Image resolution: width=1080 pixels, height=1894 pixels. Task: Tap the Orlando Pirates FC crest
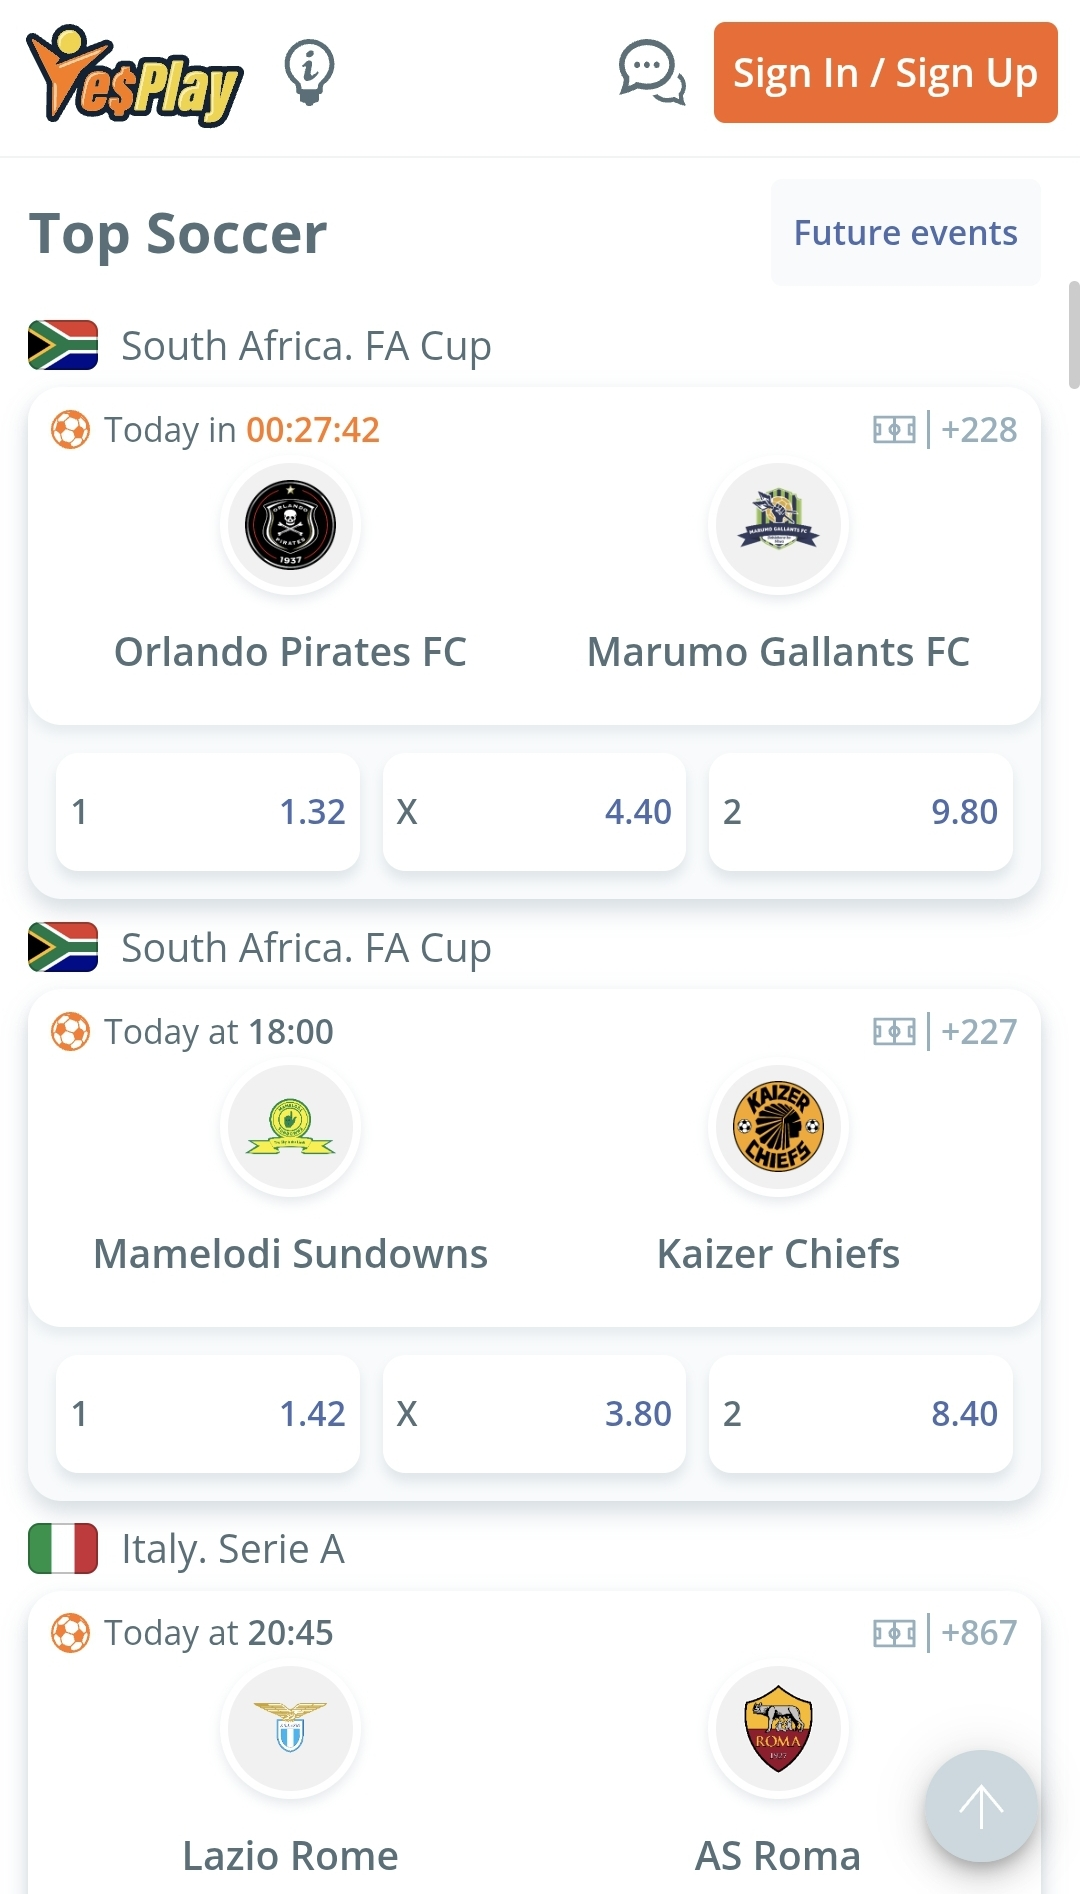(x=290, y=525)
